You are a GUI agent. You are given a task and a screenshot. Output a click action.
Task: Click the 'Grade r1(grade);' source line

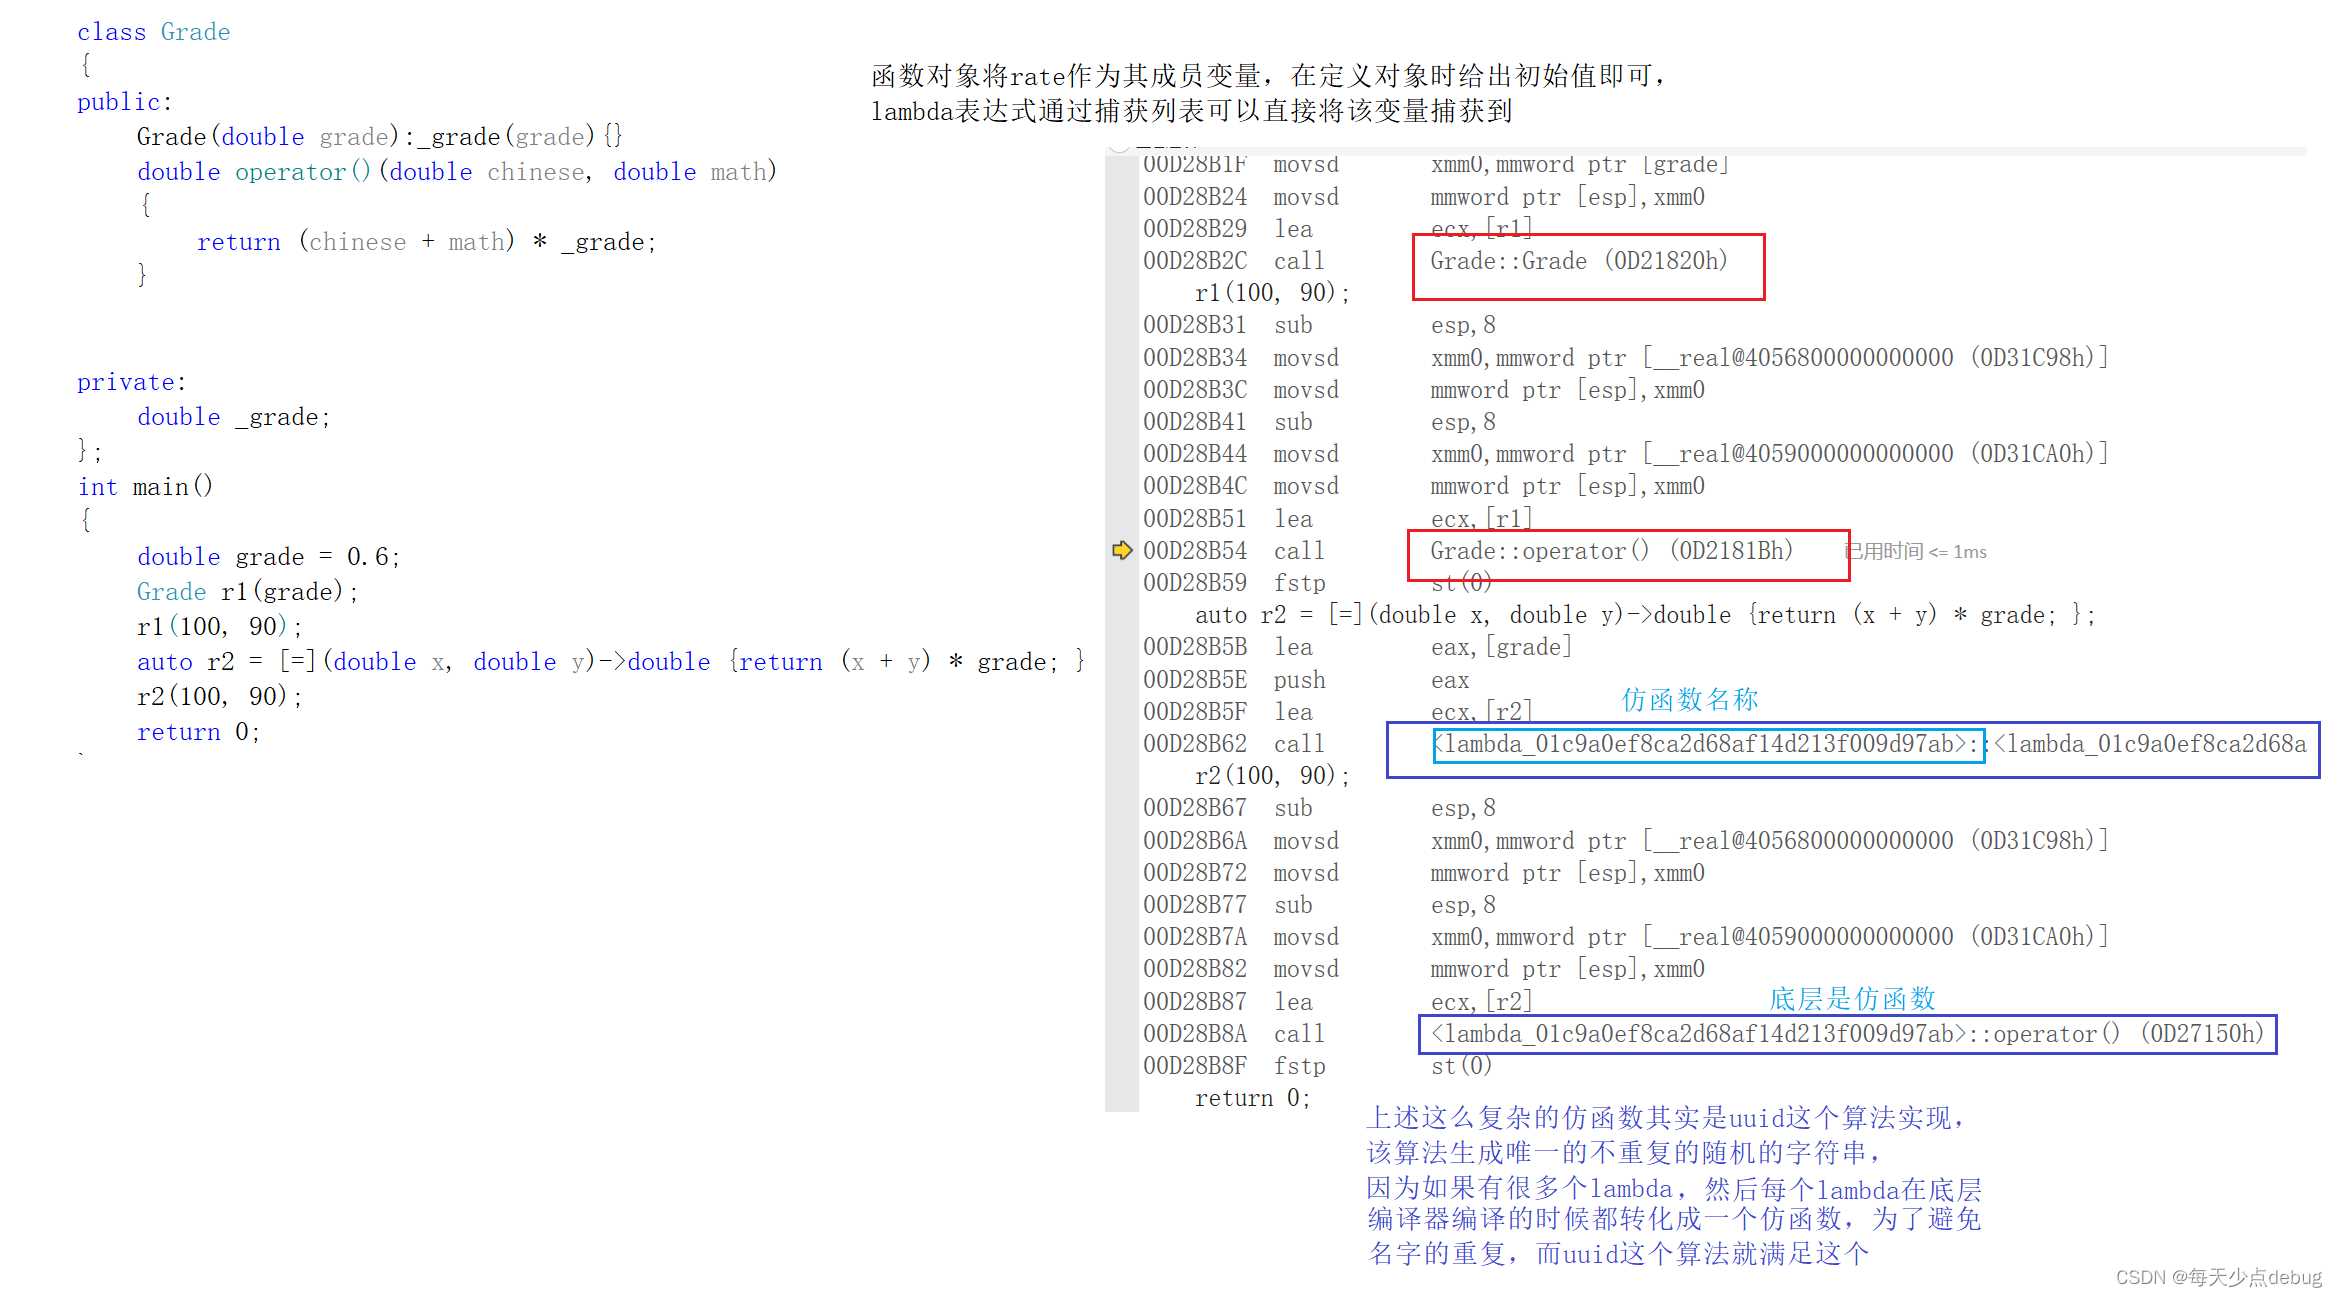point(248,592)
